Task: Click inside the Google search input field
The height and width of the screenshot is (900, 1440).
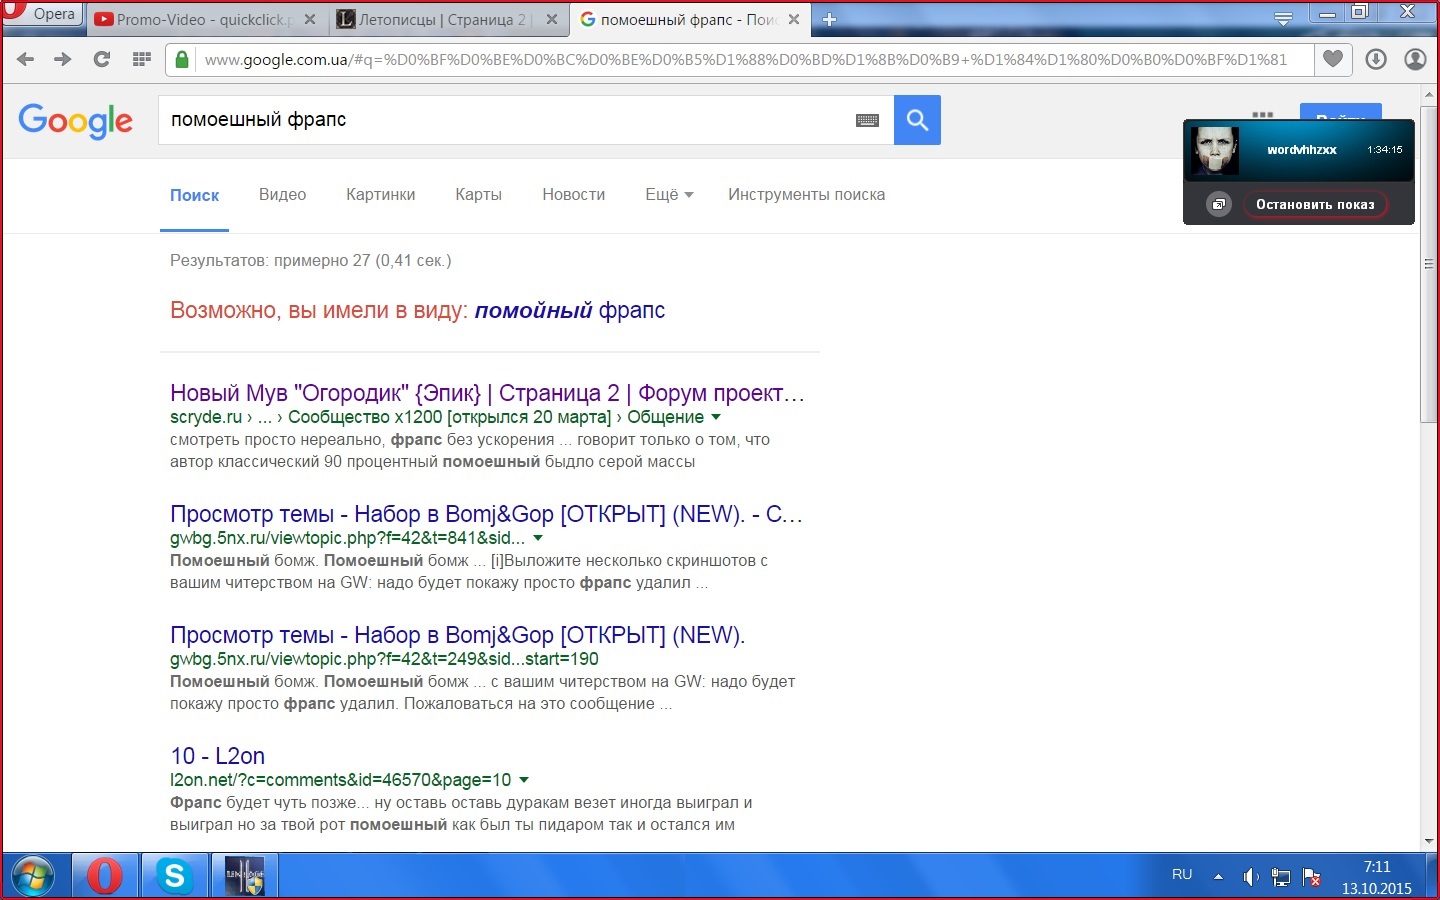Action: pyautogui.click(x=500, y=120)
